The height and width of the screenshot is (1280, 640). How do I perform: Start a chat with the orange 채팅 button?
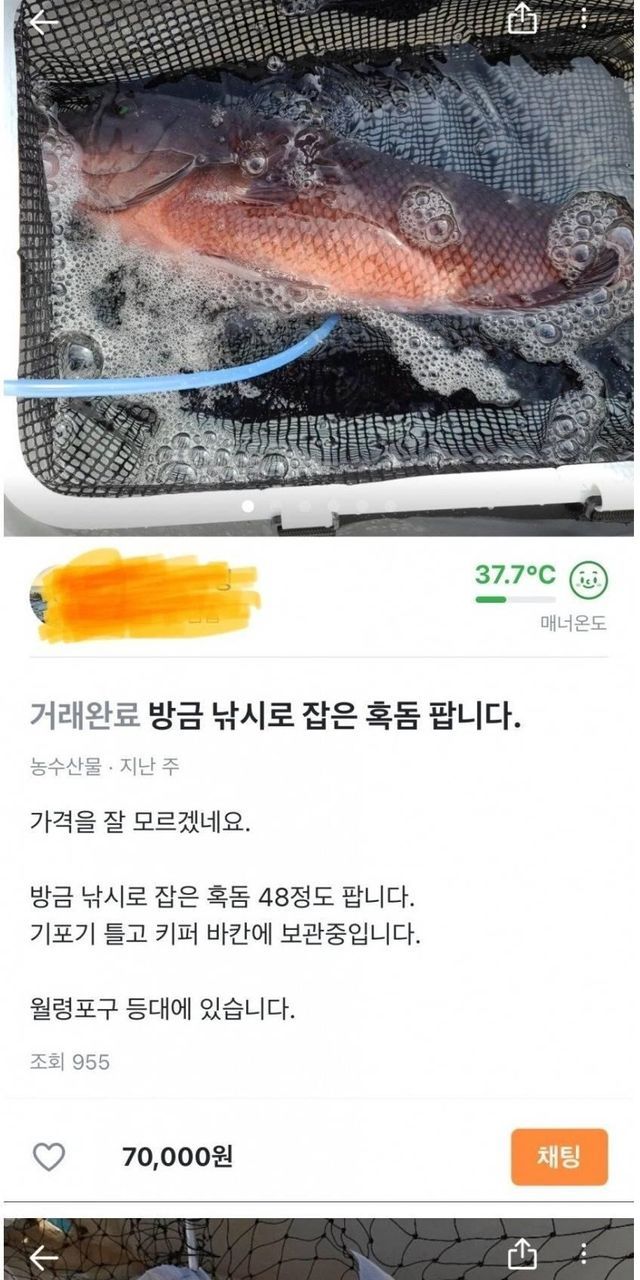(x=559, y=1157)
